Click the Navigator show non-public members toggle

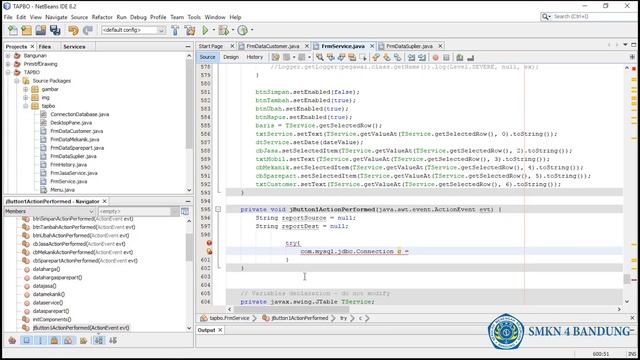click(x=54, y=340)
